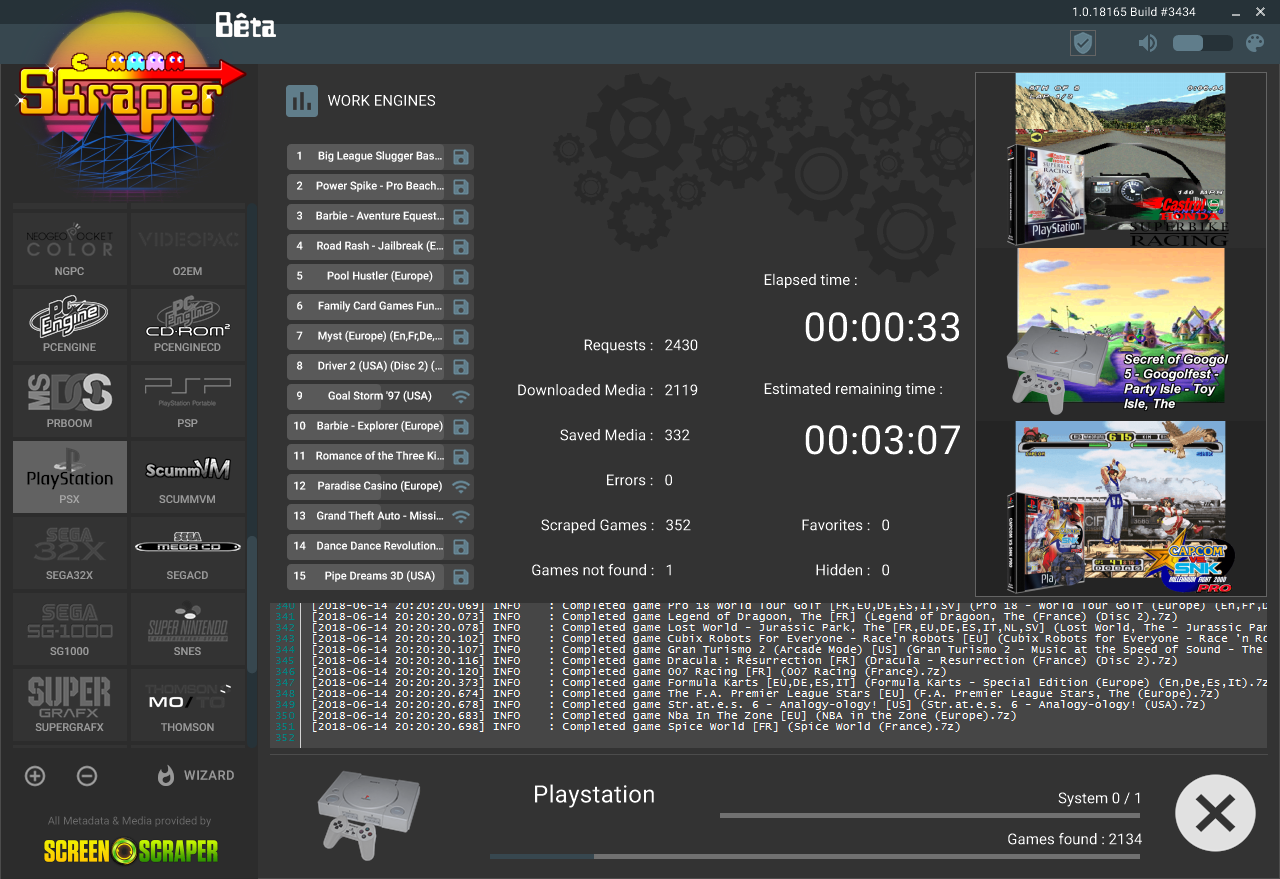The width and height of the screenshot is (1280, 879).
Task: Minimize the Skraper window
Action: click(x=1234, y=12)
